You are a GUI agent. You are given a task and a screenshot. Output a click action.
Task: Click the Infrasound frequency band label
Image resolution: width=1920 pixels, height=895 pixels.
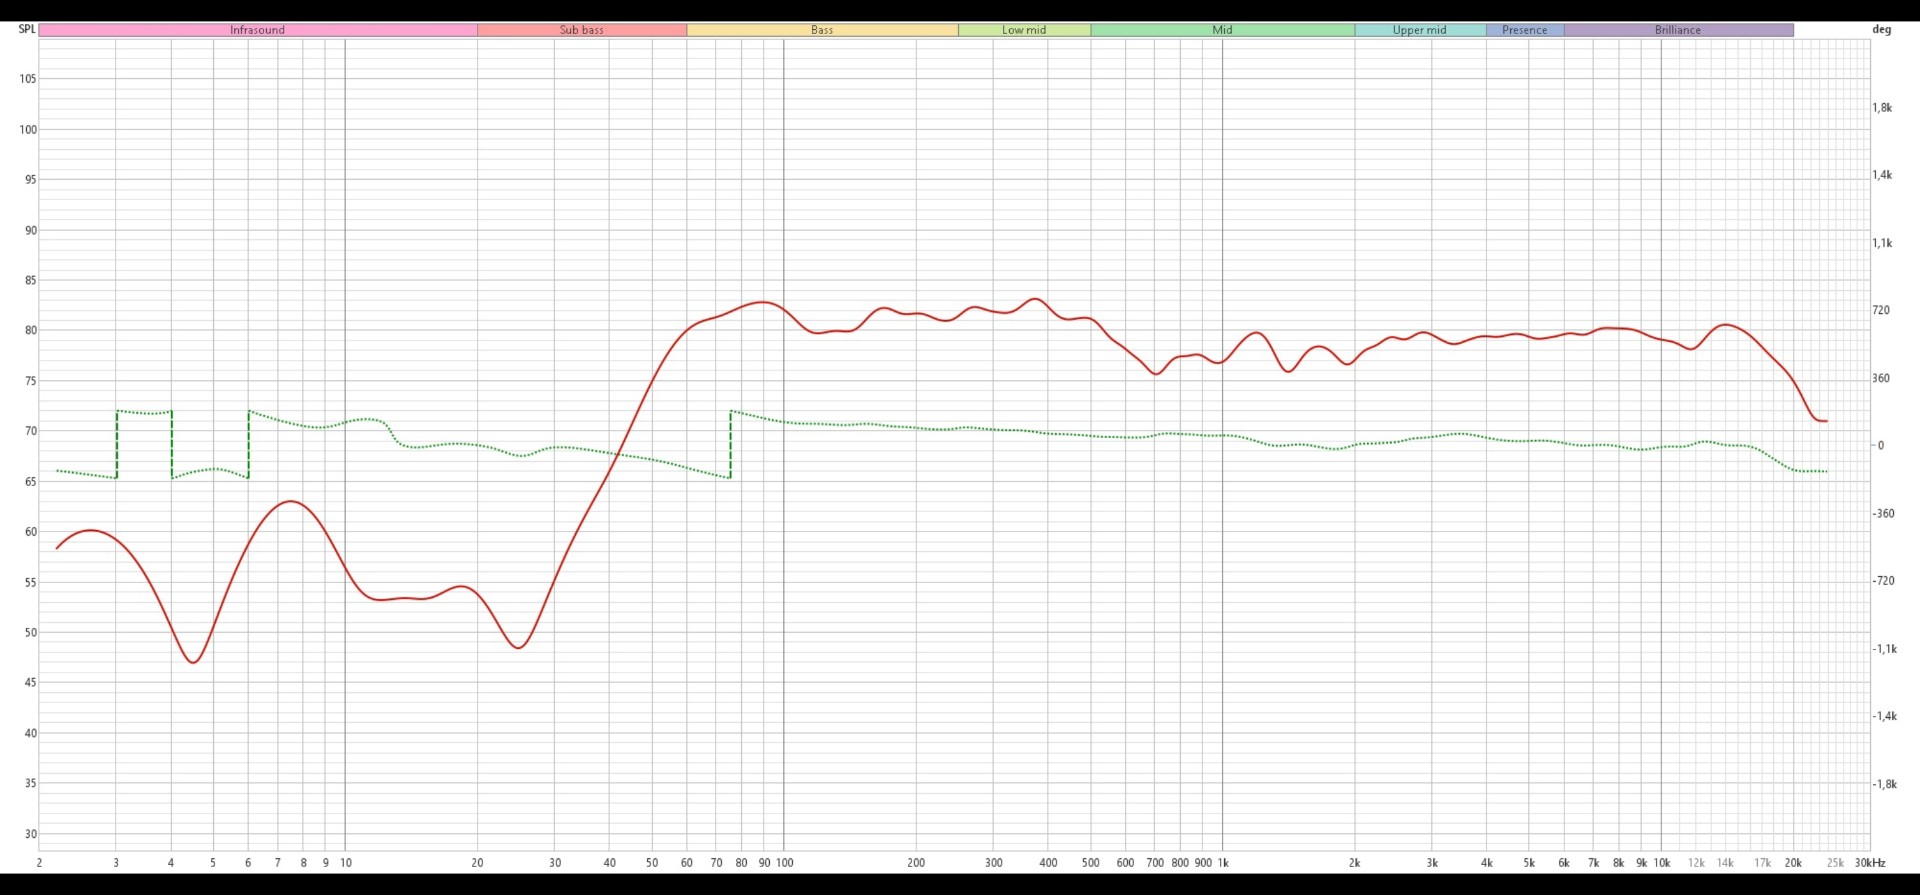tap(257, 30)
